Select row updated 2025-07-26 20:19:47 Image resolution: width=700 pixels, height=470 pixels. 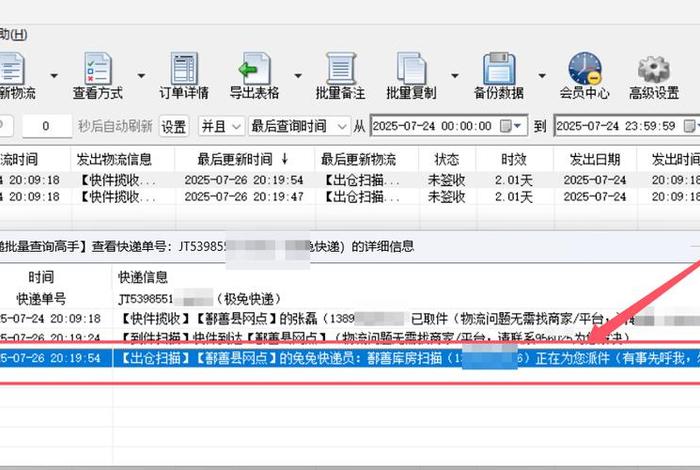pos(350,197)
